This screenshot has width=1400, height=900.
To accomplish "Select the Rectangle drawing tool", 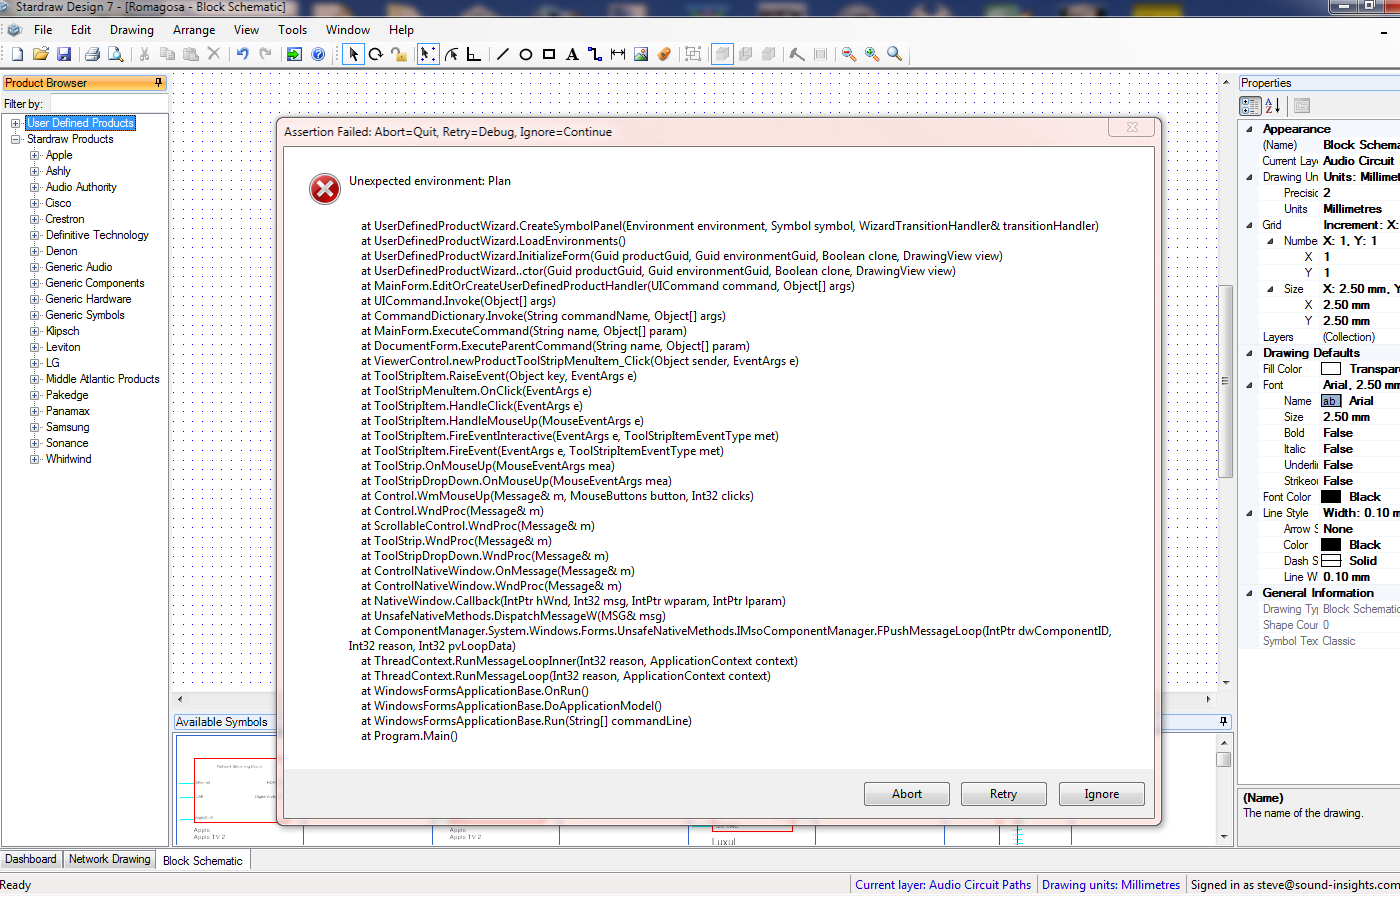I will (x=549, y=54).
